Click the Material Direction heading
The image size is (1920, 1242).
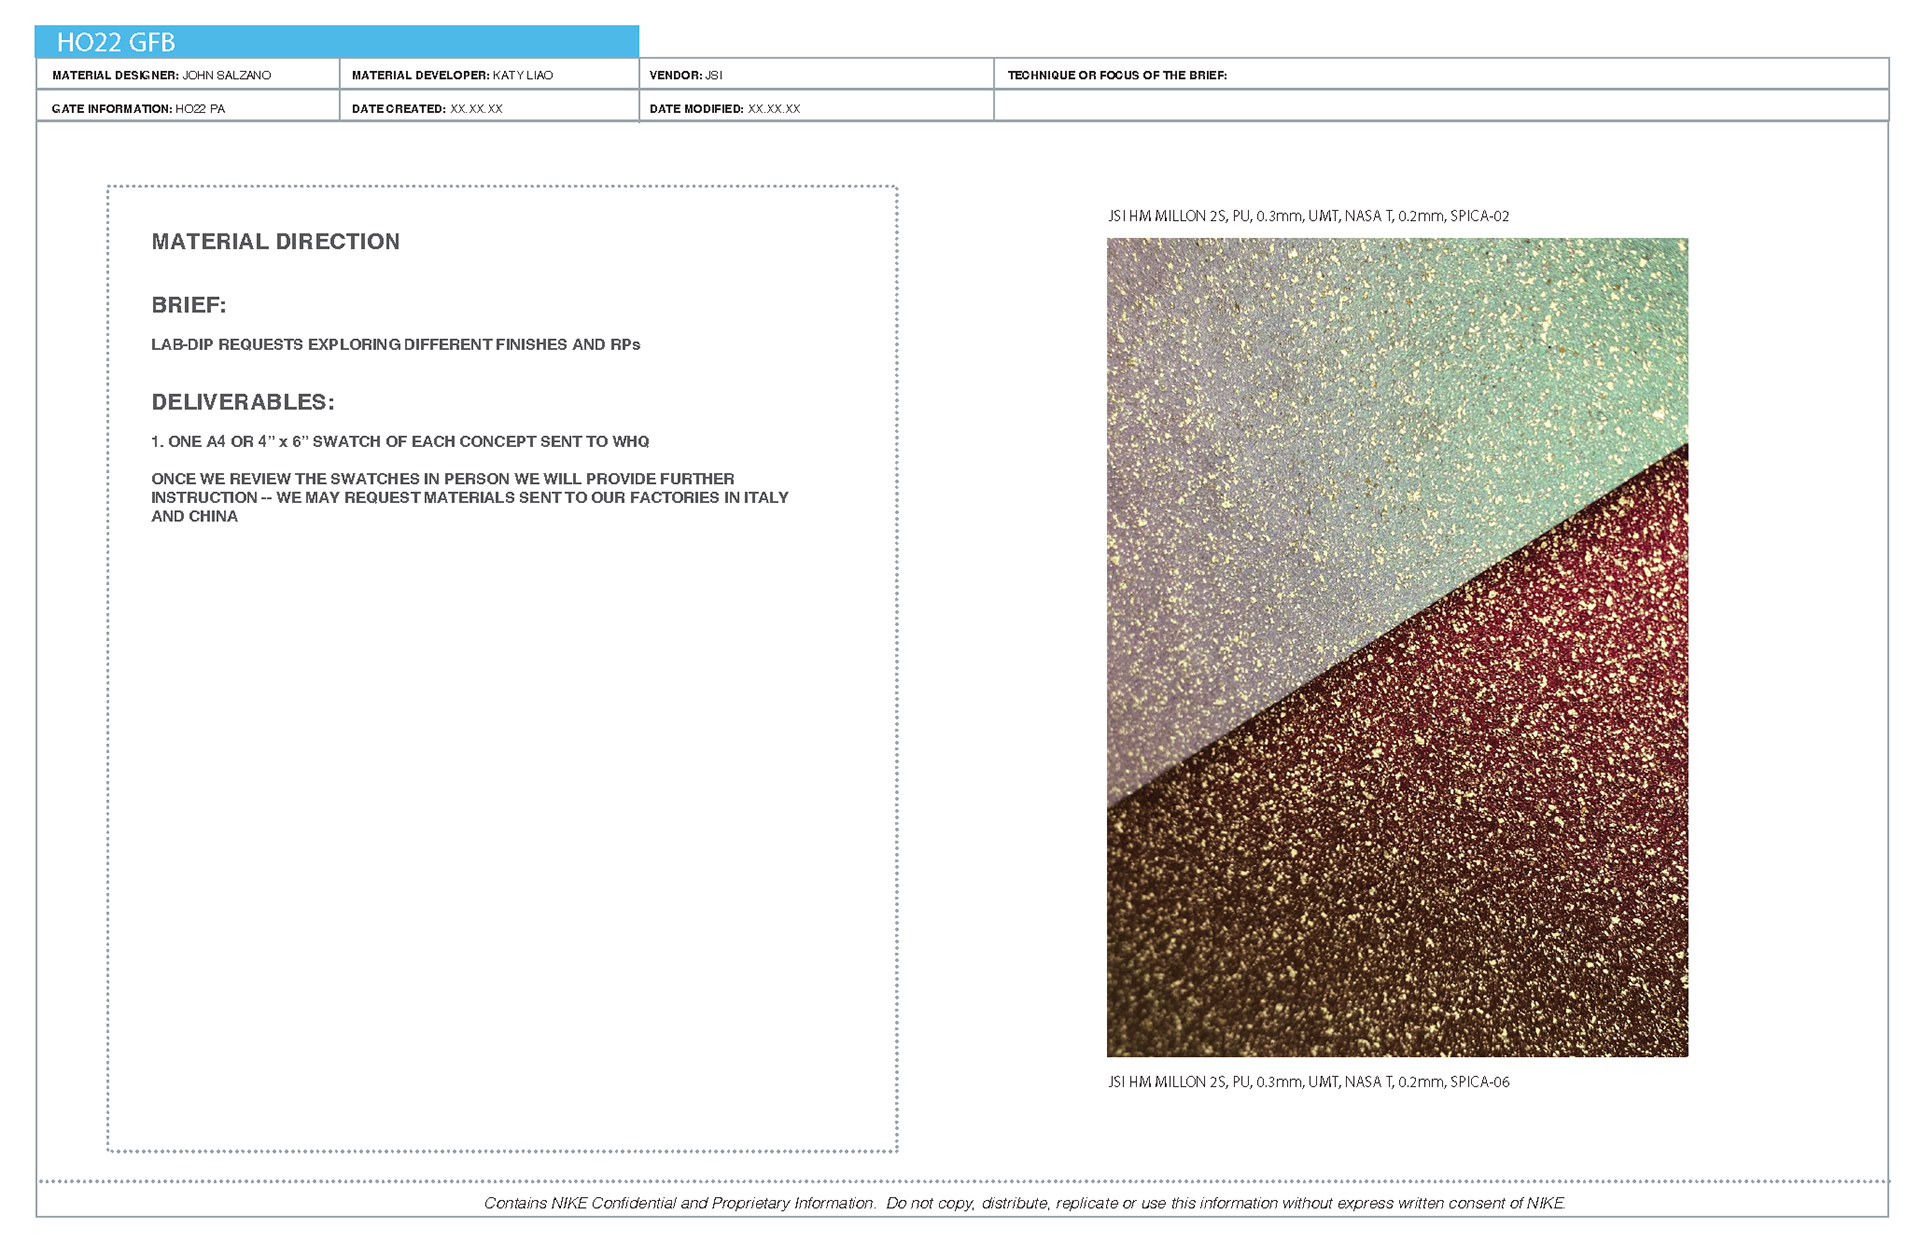point(276,241)
